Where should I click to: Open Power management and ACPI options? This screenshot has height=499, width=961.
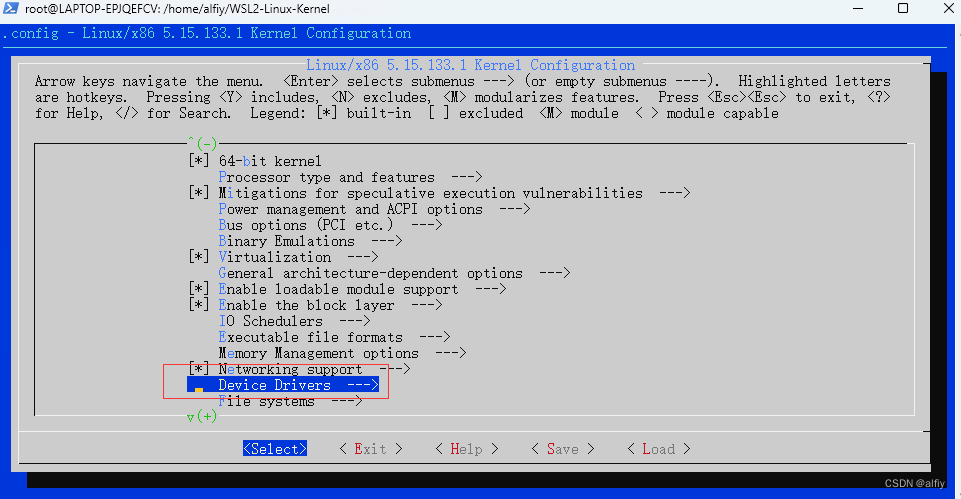pyautogui.click(x=374, y=209)
